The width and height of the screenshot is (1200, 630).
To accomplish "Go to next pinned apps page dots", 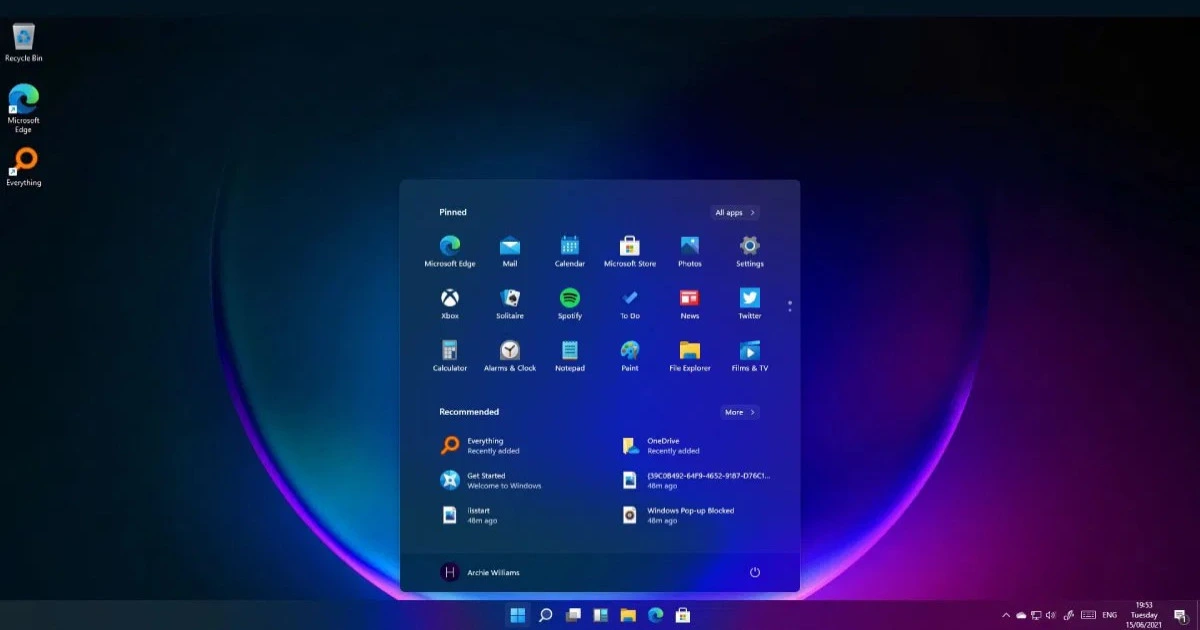I will coord(790,305).
